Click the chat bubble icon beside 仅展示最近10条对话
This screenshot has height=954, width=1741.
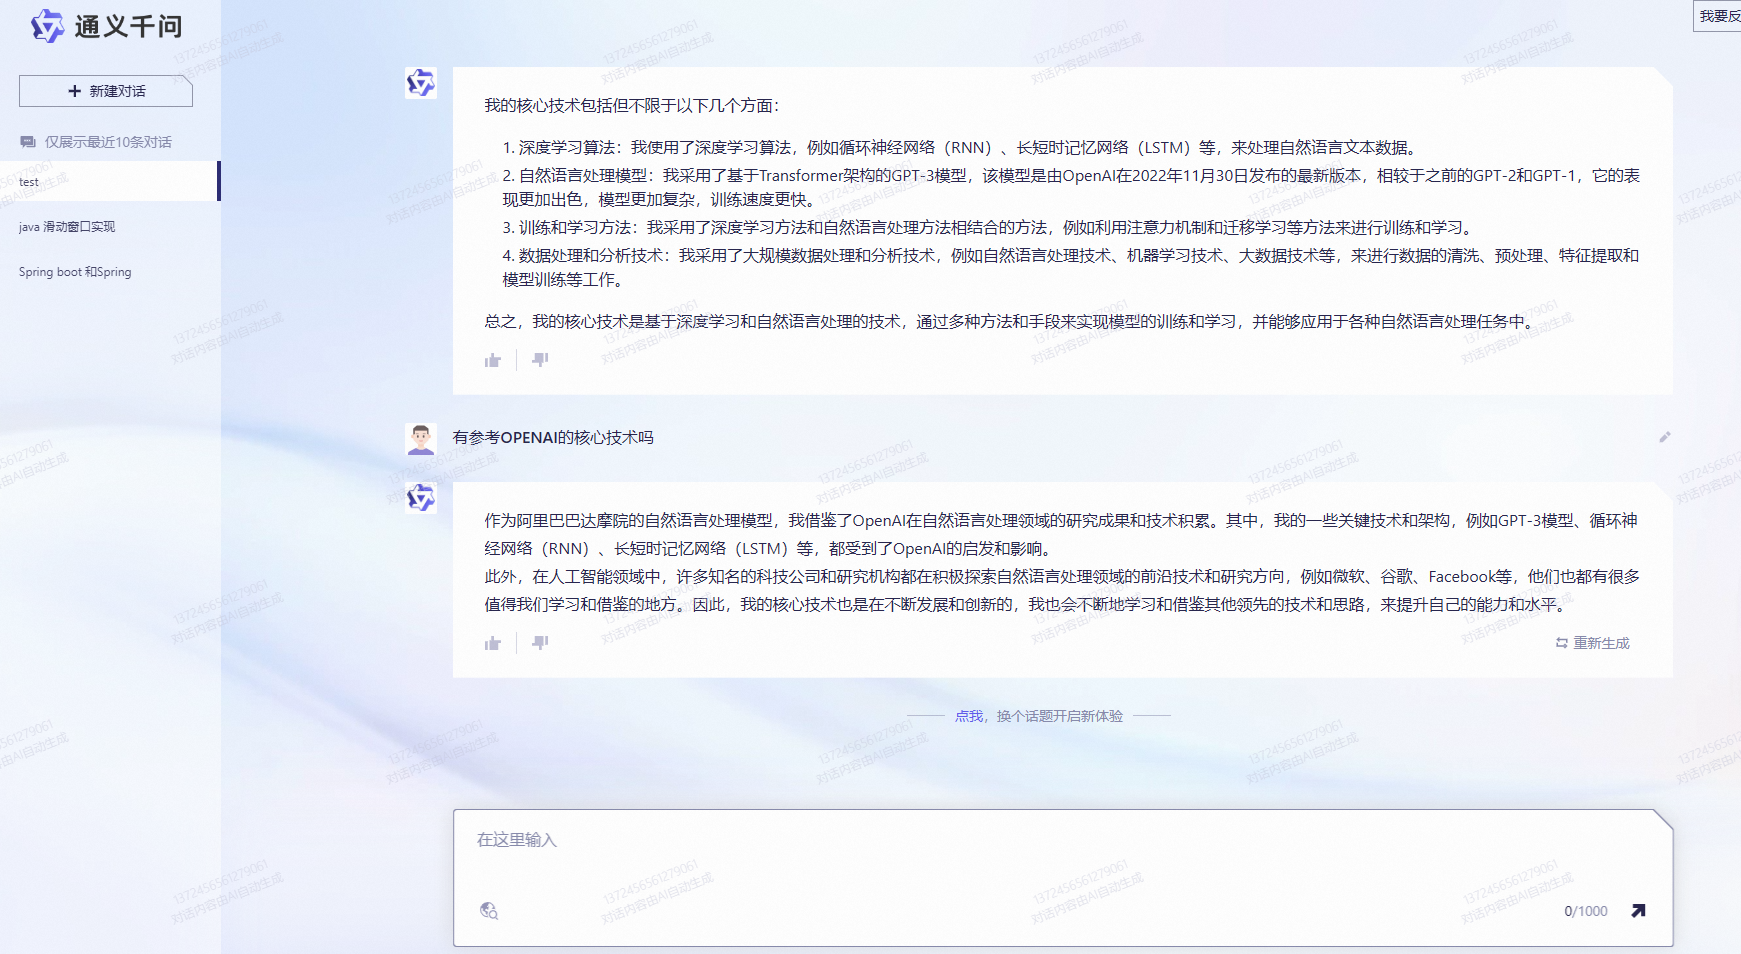click(28, 142)
